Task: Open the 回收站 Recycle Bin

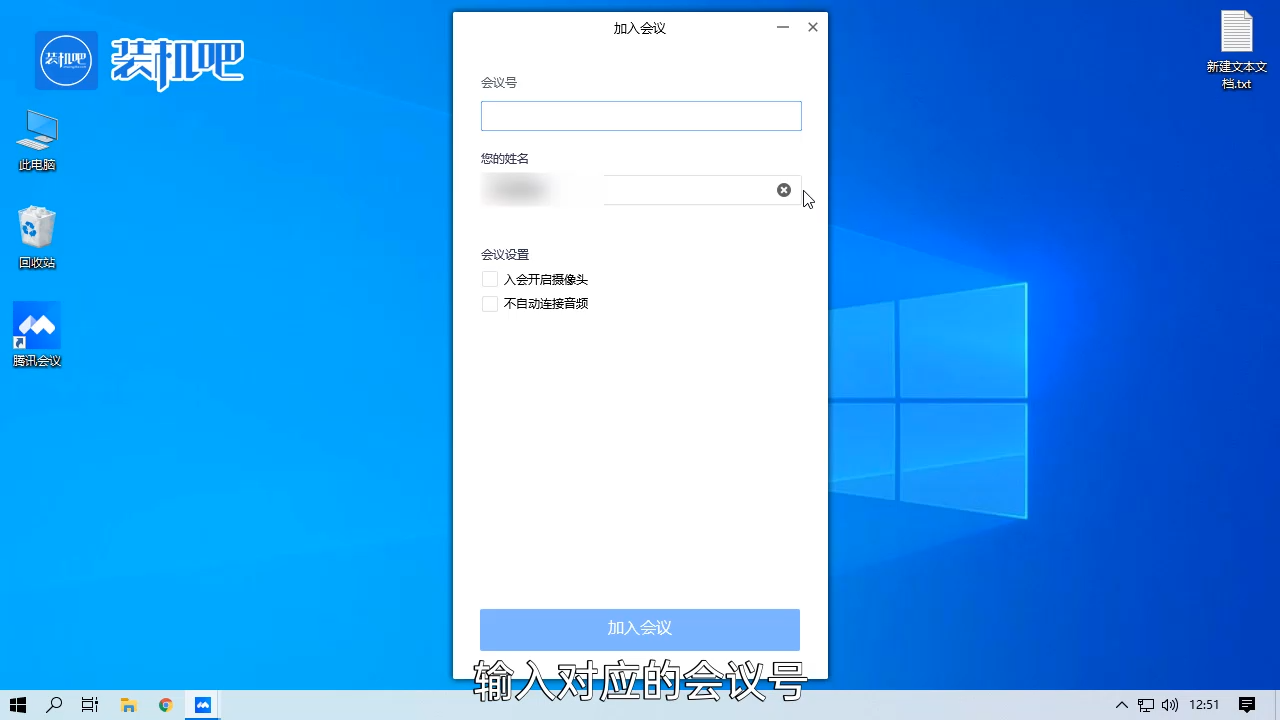Action: click(x=36, y=228)
